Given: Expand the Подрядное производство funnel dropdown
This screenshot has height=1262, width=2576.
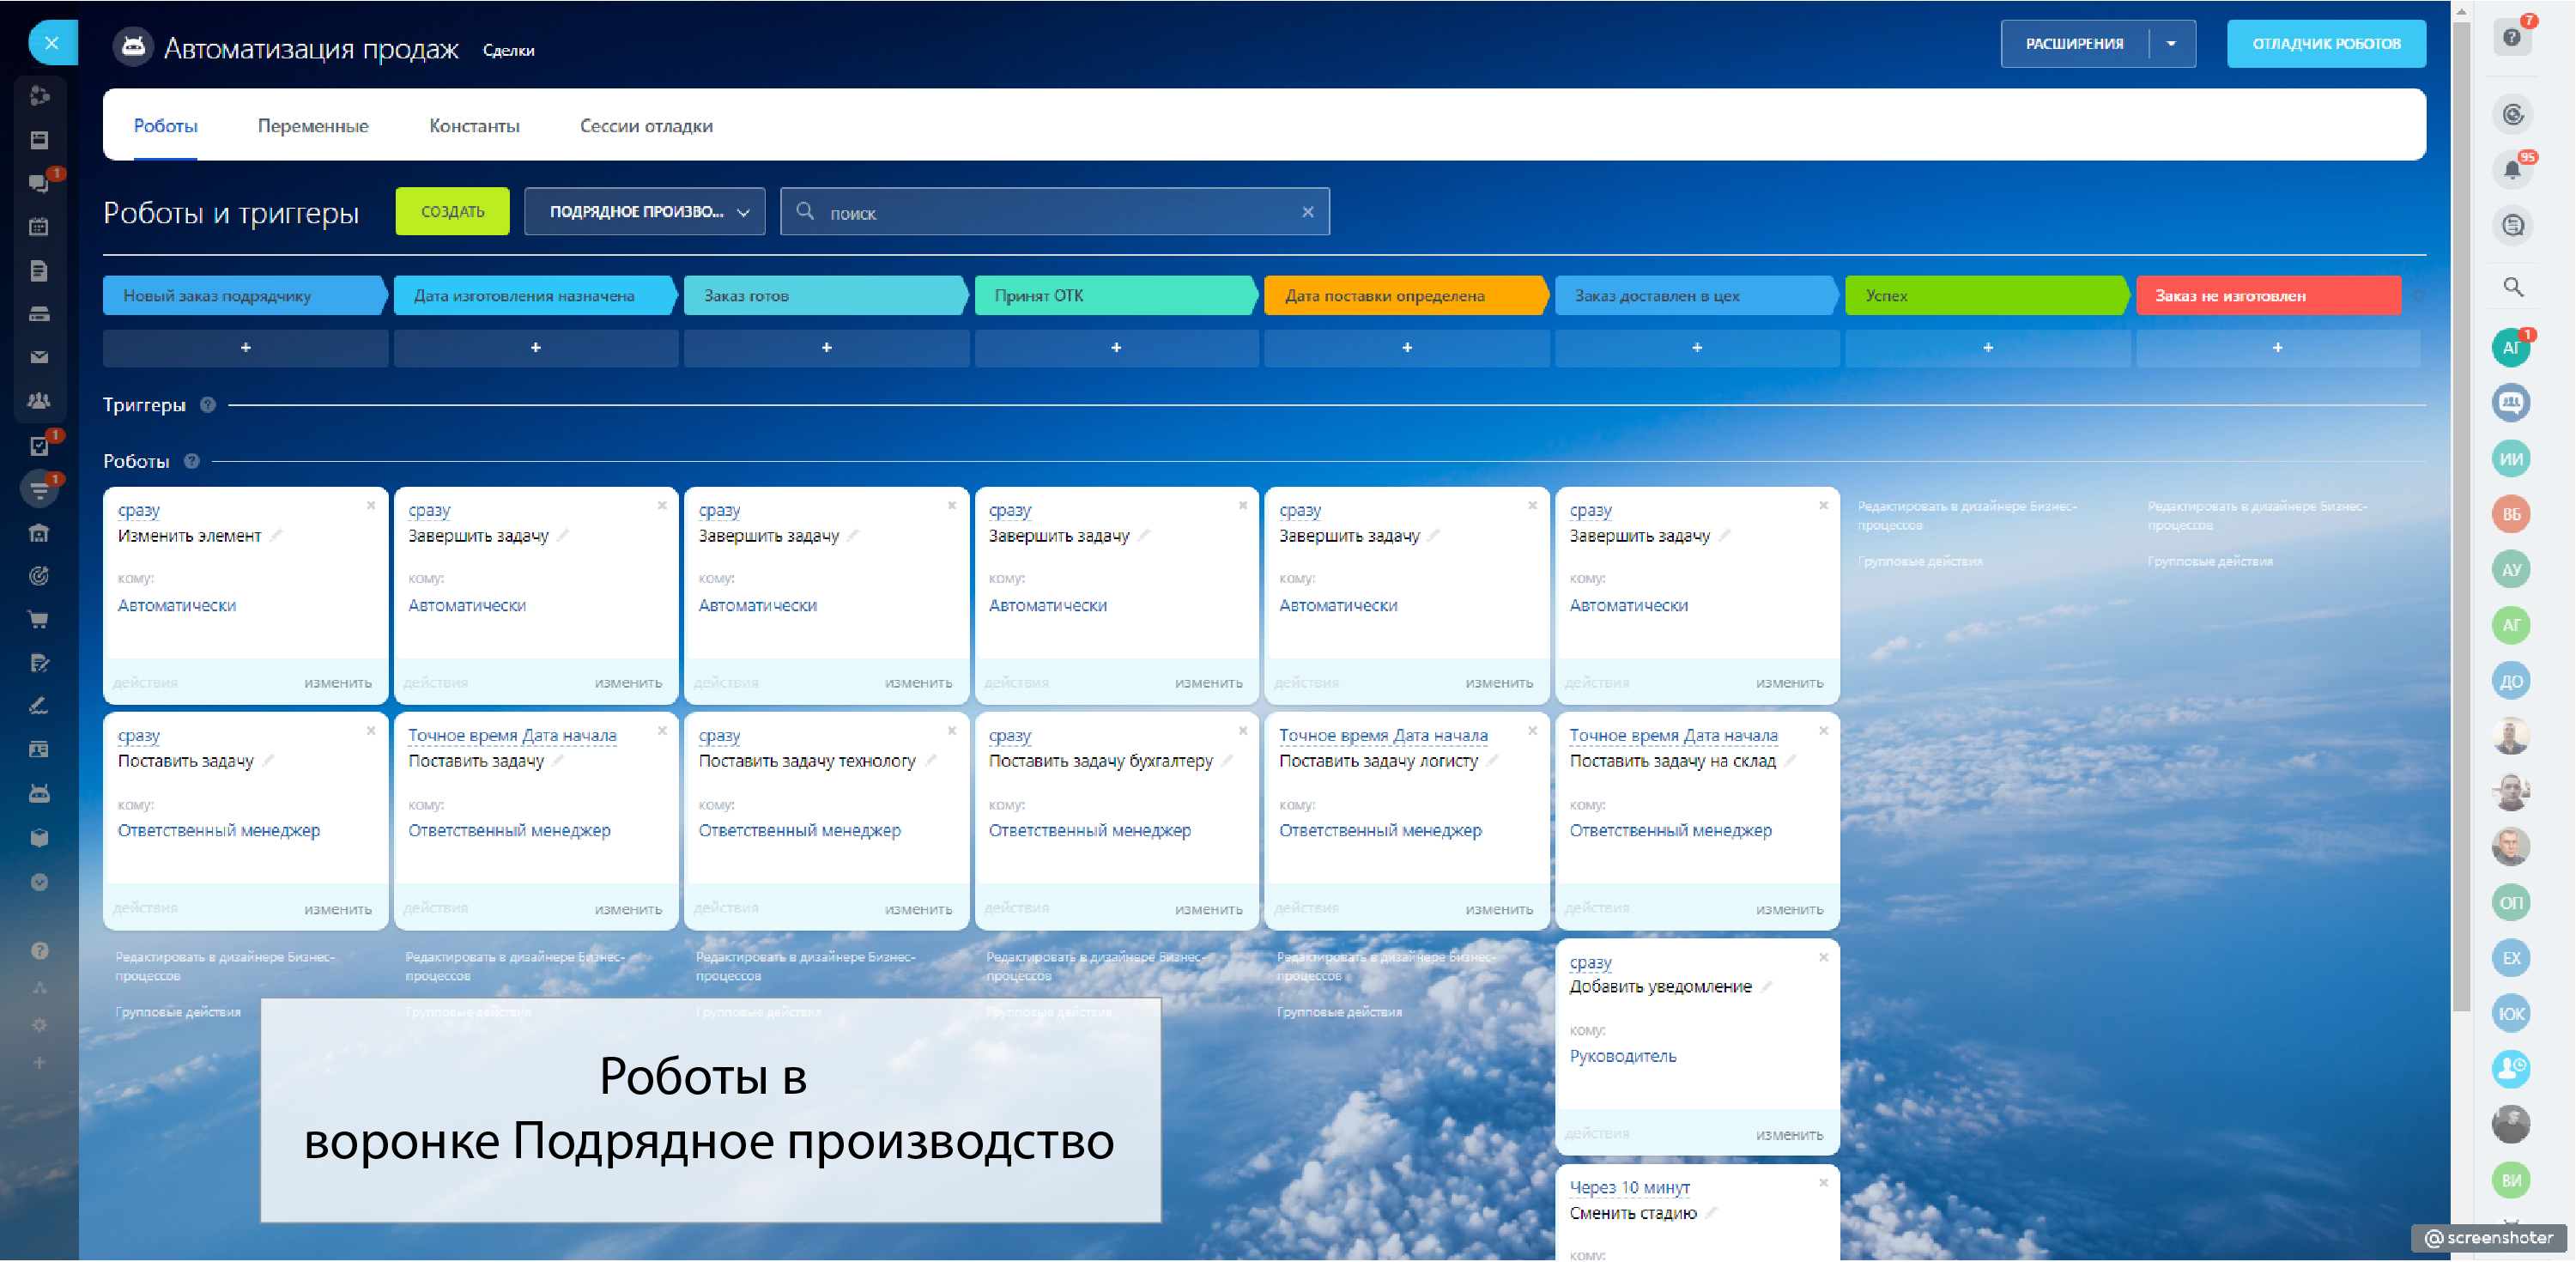Looking at the screenshot, I should [x=645, y=212].
